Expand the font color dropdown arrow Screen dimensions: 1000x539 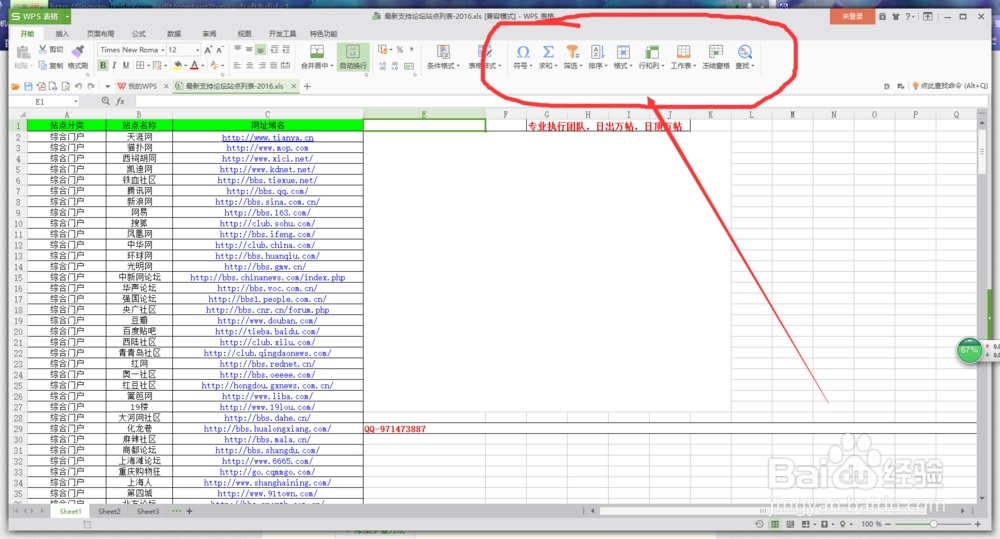tap(203, 66)
